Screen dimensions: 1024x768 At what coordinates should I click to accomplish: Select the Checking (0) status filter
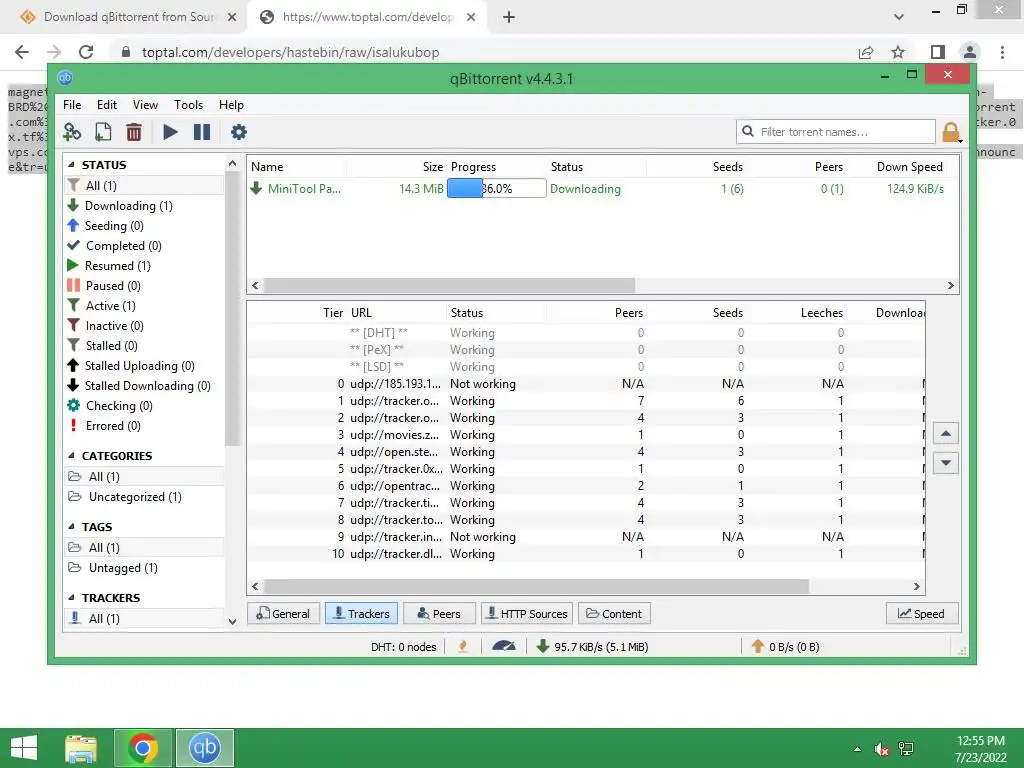120,406
